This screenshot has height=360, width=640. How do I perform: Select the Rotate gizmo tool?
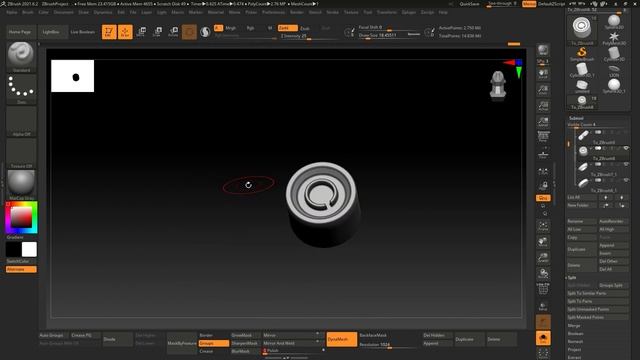pos(173,32)
